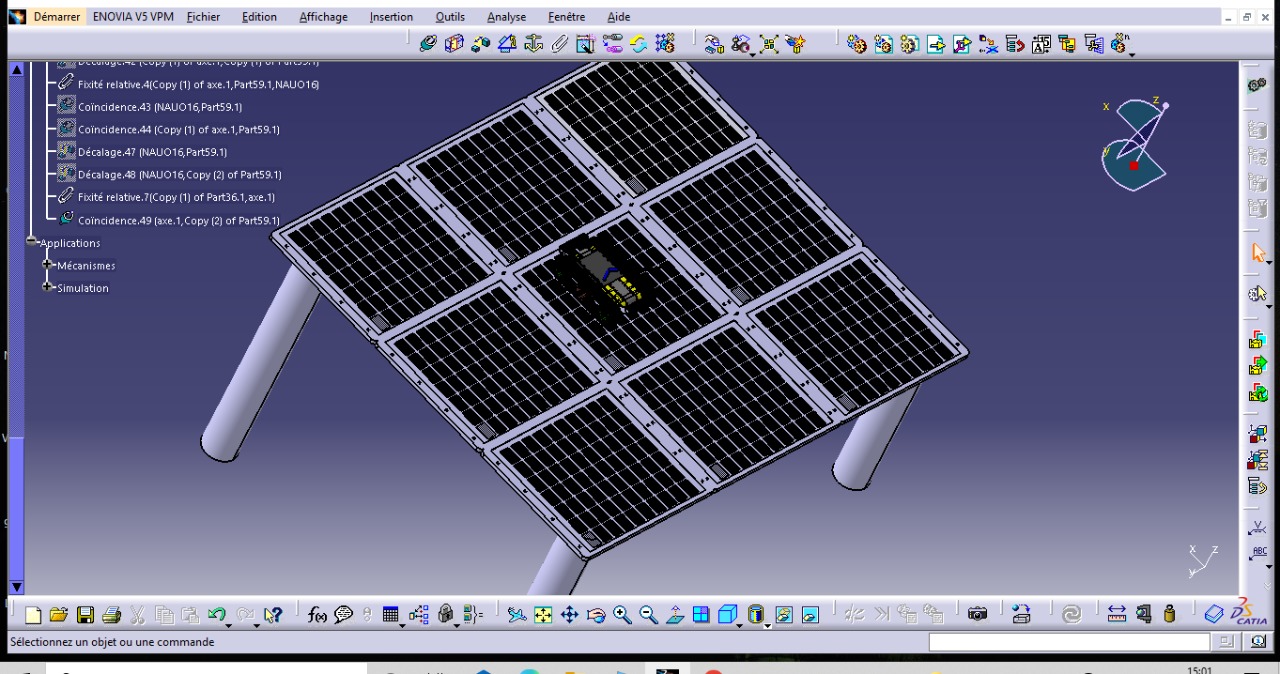Select Coïncidence.49 constraint in tree
This screenshot has width=1280, height=674.
point(179,220)
